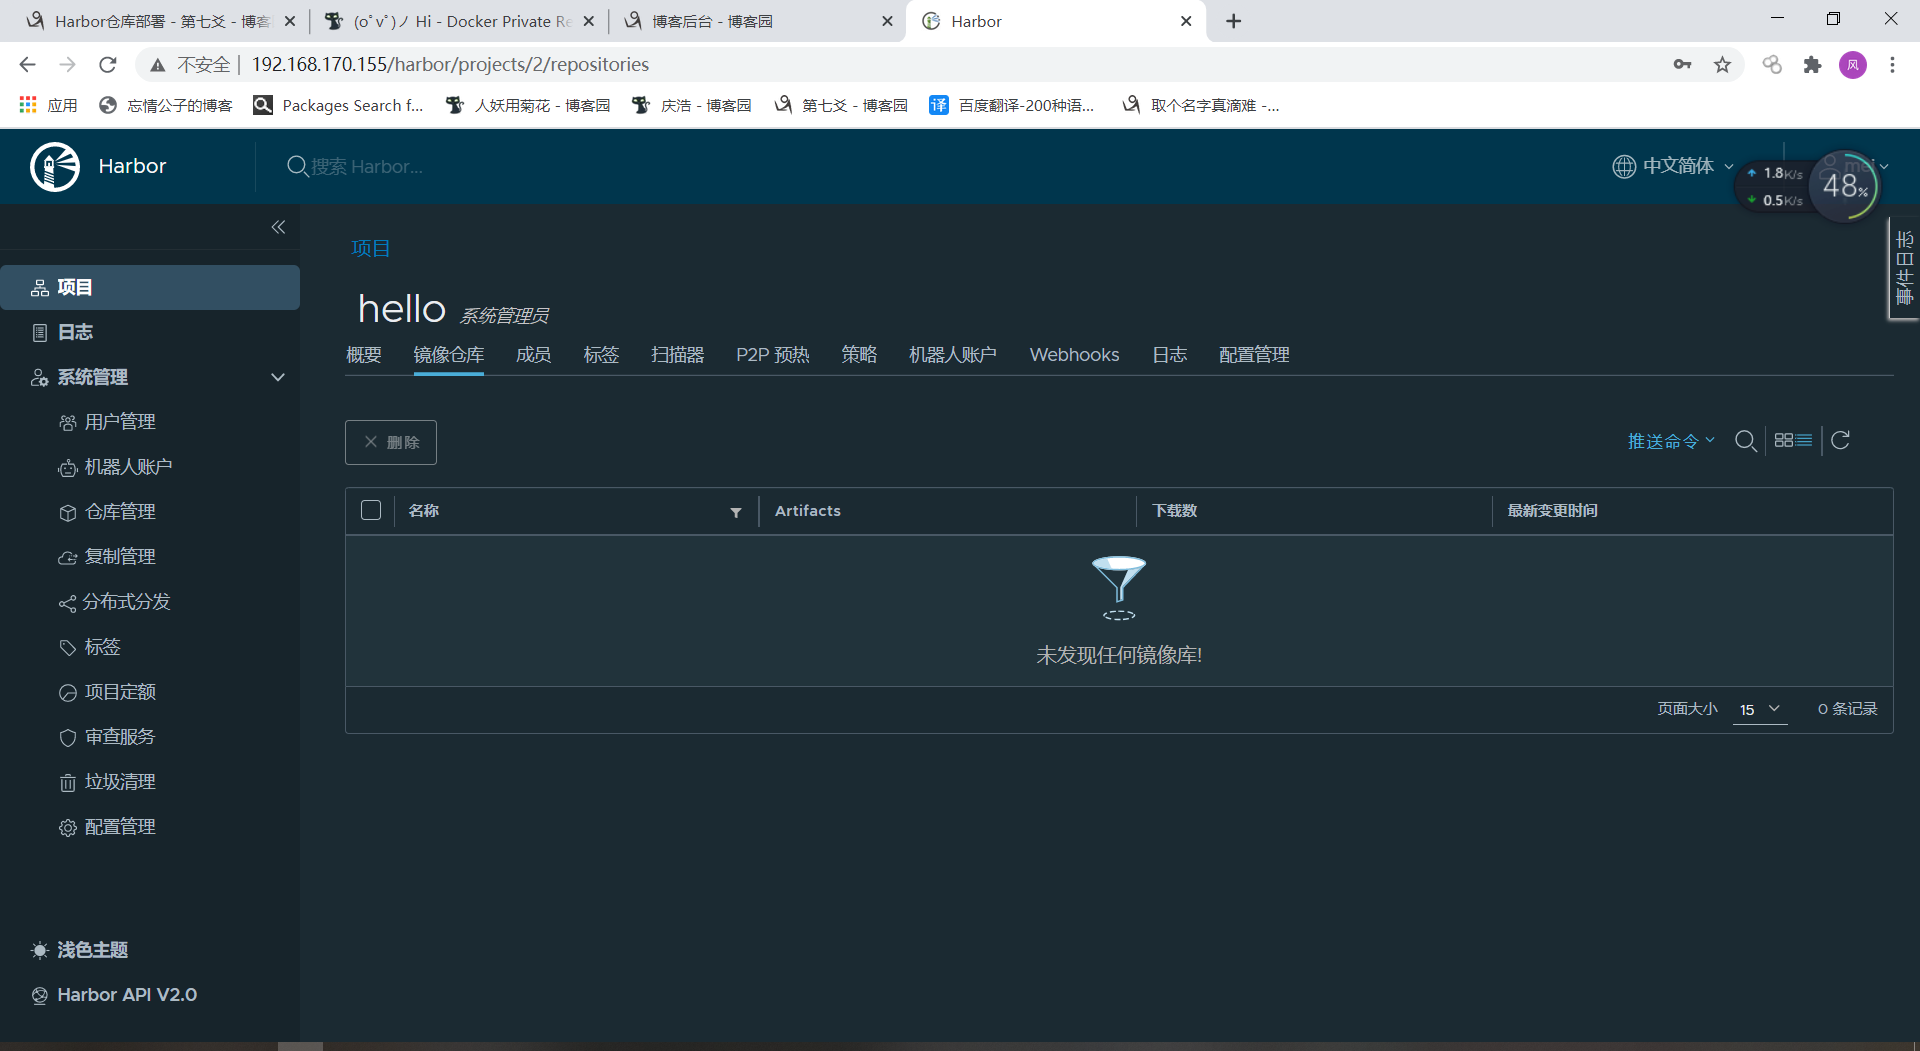The height and width of the screenshot is (1051, 1920).
Task: Sort by the 下载数 column header
Action: pos(1175,511)
